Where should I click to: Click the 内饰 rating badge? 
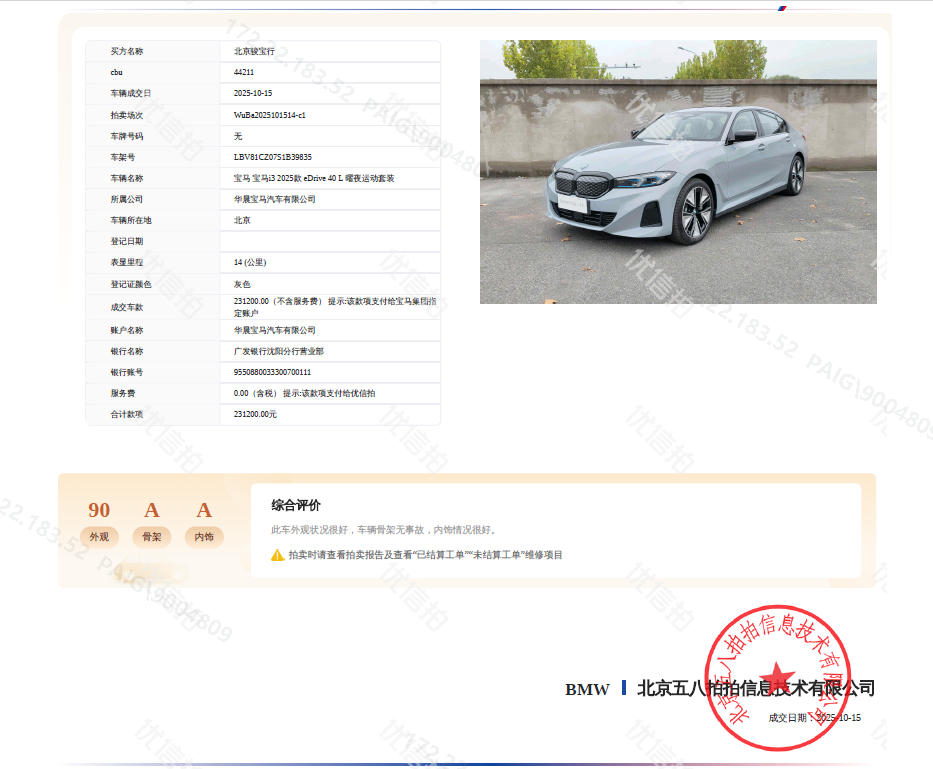204,537
